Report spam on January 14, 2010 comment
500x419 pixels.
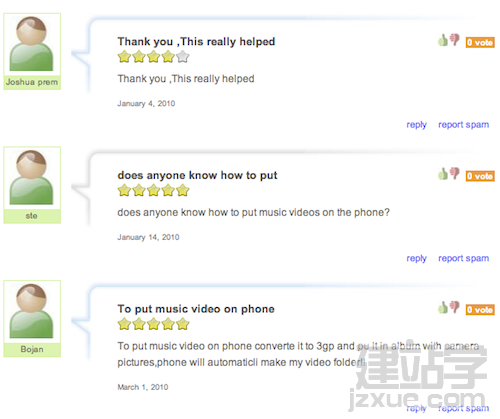click(x=463, y=259)
